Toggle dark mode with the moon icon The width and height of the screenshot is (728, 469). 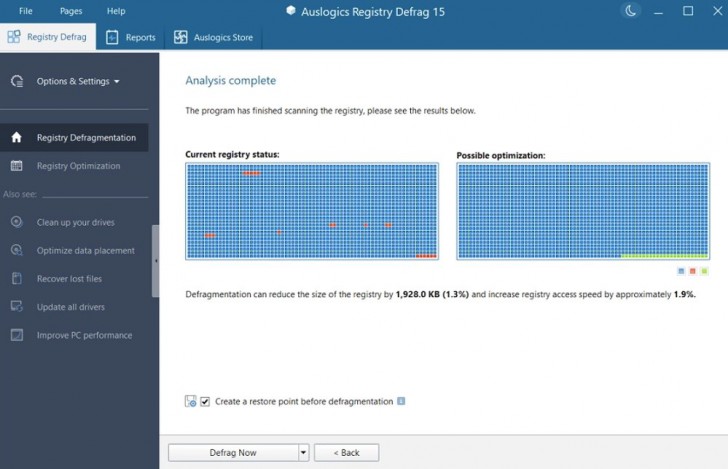point(630,11)
